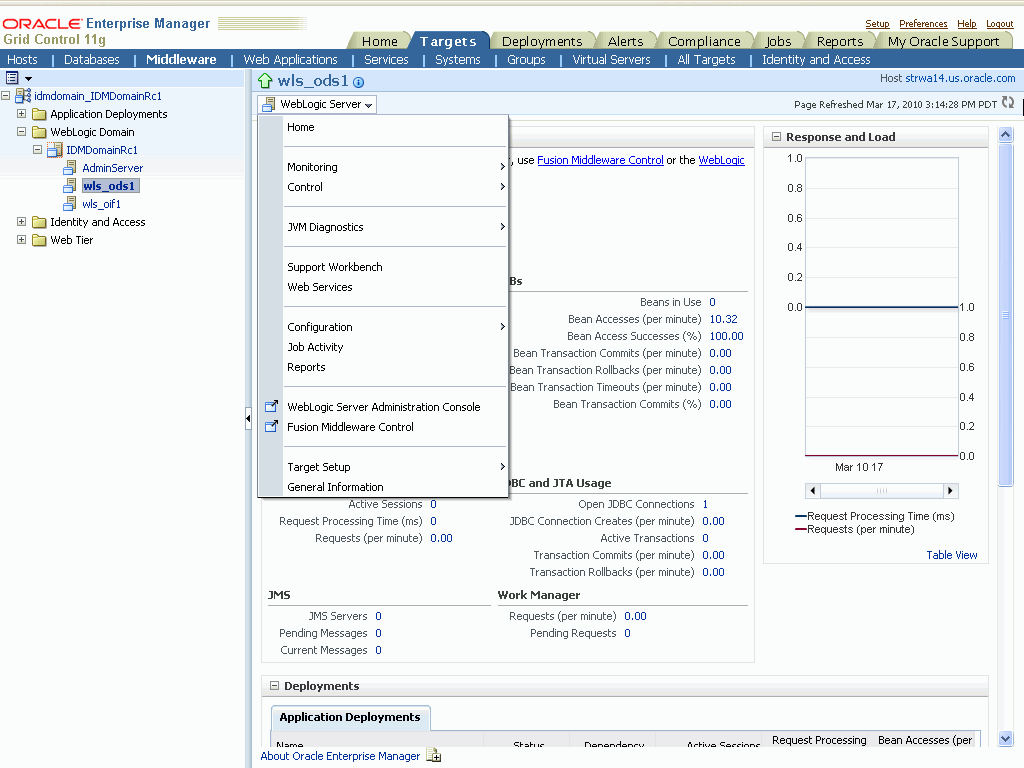Open the Table View link
Screen dimensions: 1024x768
click(x=952, y=555)
